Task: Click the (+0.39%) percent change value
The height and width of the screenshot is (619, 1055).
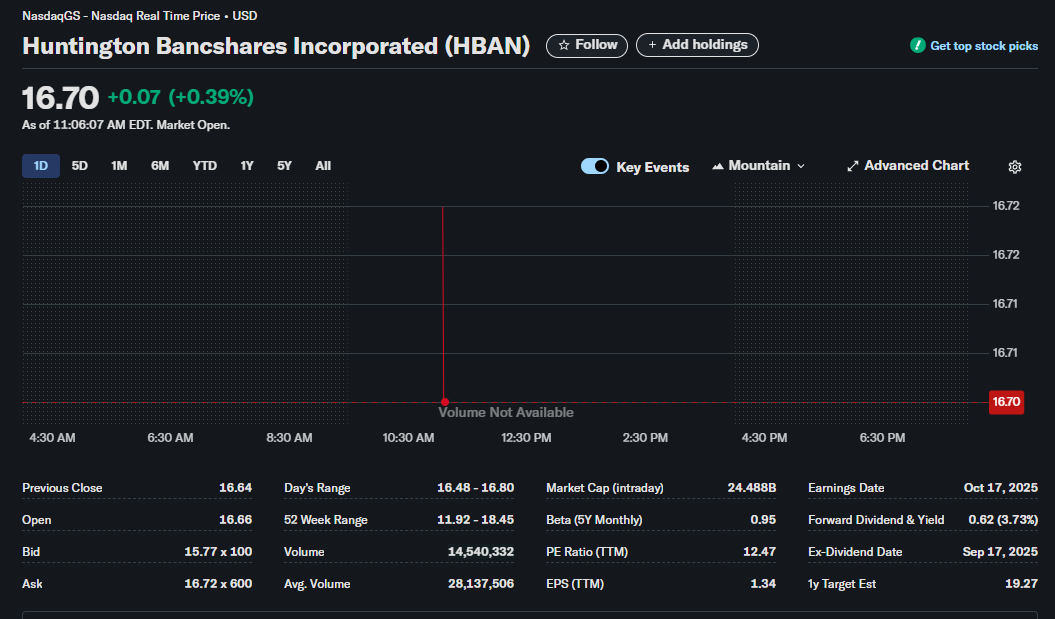Action: 211,97
